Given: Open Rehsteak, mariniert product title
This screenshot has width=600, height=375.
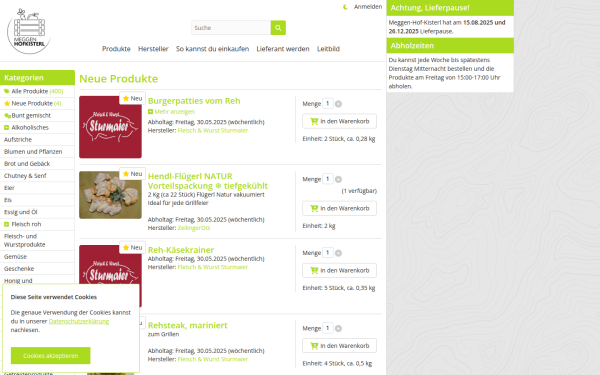Looking at the screenshot, I should point(188,325).
